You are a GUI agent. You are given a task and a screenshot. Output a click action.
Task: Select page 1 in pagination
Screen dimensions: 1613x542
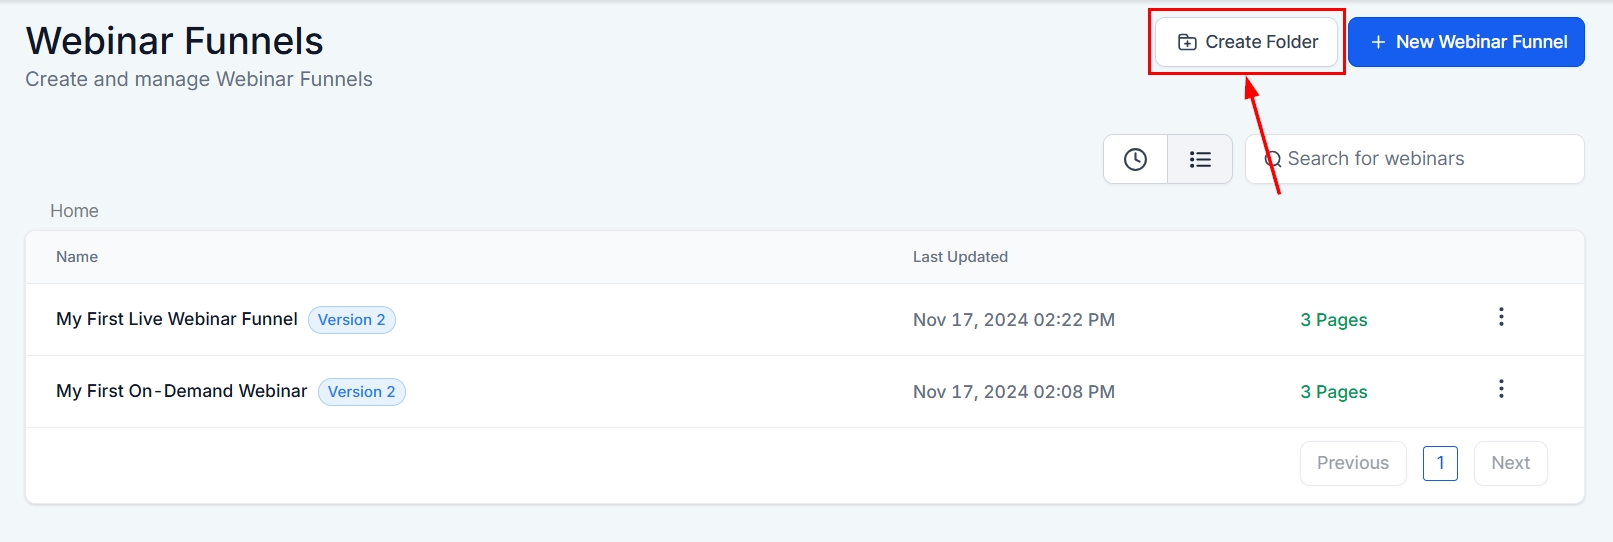(1440, 463)
